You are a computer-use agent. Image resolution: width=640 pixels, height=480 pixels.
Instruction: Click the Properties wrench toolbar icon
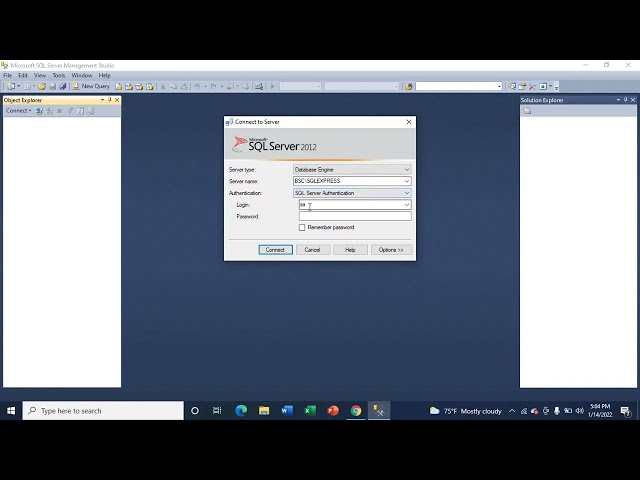click(x=532, y=87)
